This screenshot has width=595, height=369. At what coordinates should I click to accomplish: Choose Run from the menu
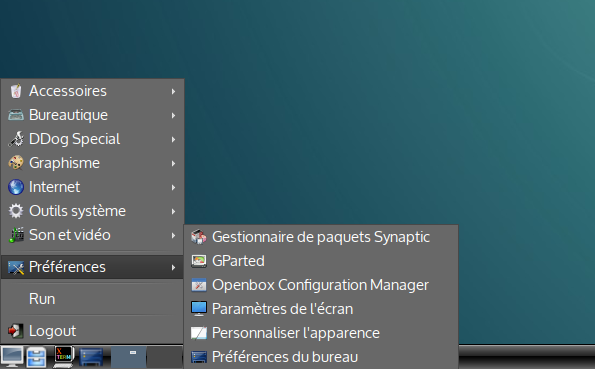click(92, 299)
